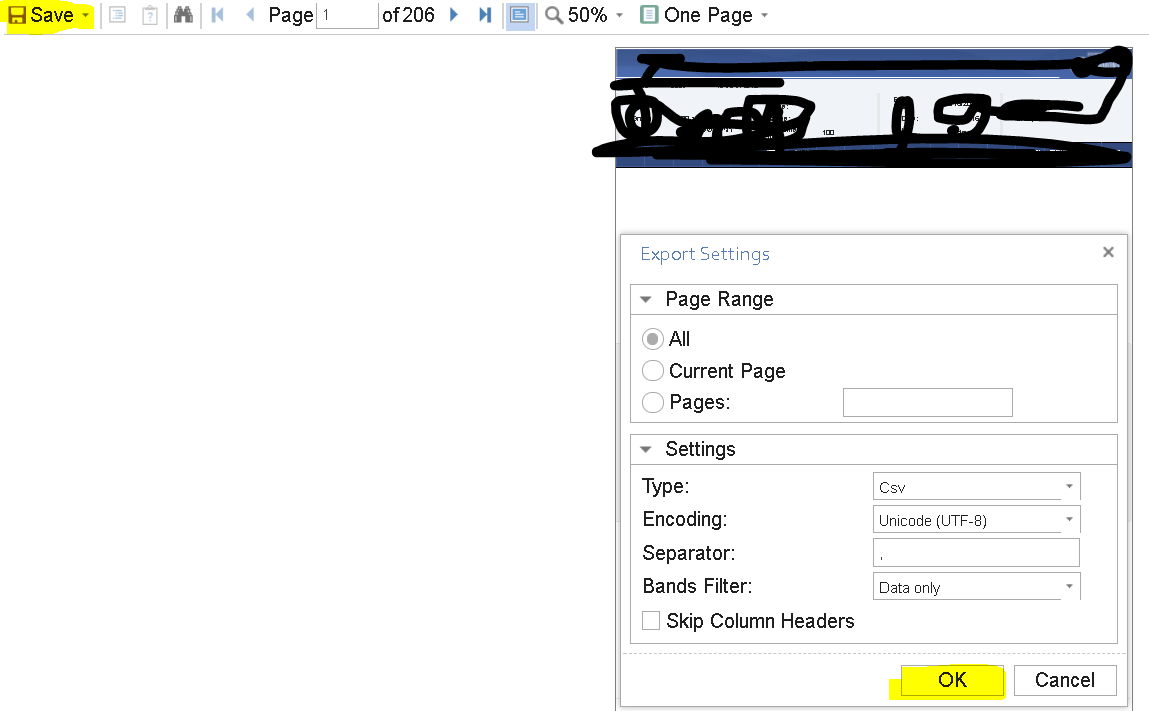Click the 'Type:' label
Screen dimensions: 1149x711
click(665, 487)
